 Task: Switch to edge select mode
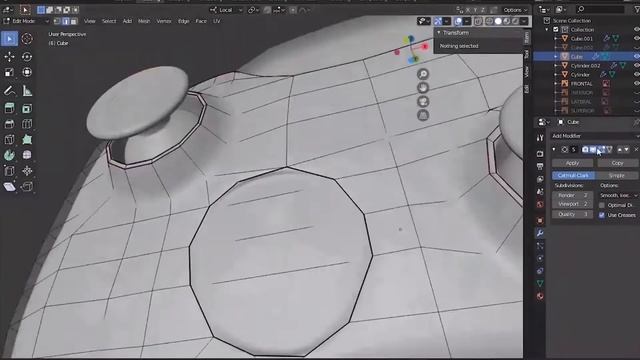click(66, 21)
